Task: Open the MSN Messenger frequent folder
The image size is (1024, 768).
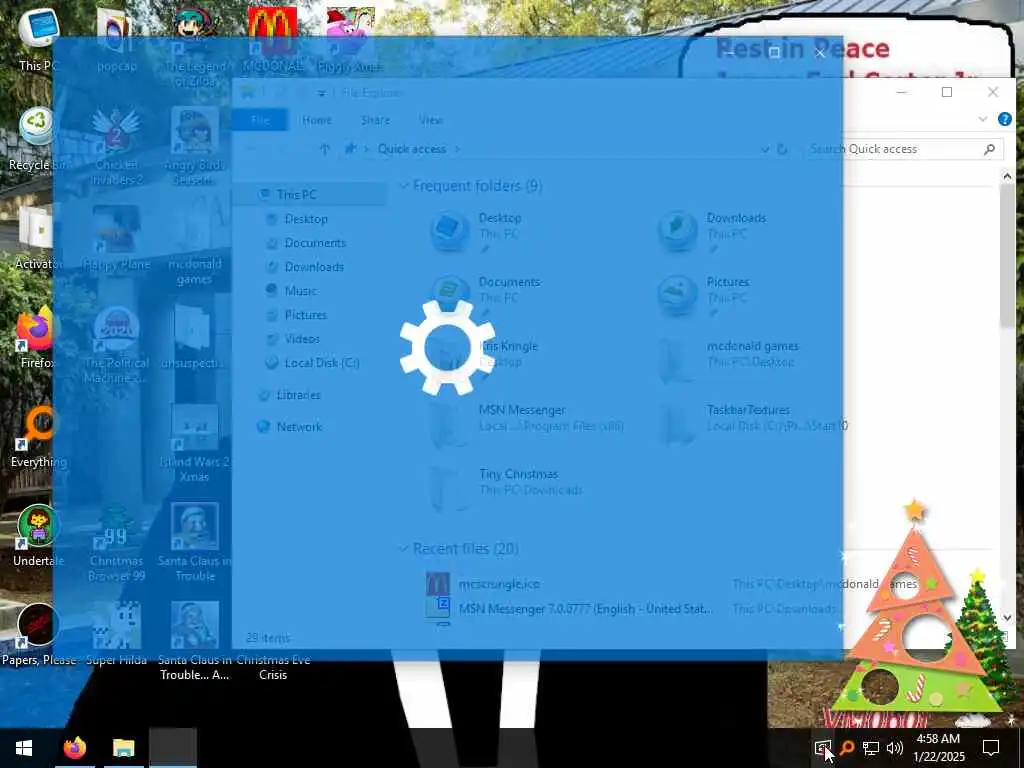Action: tap(526, 424)
